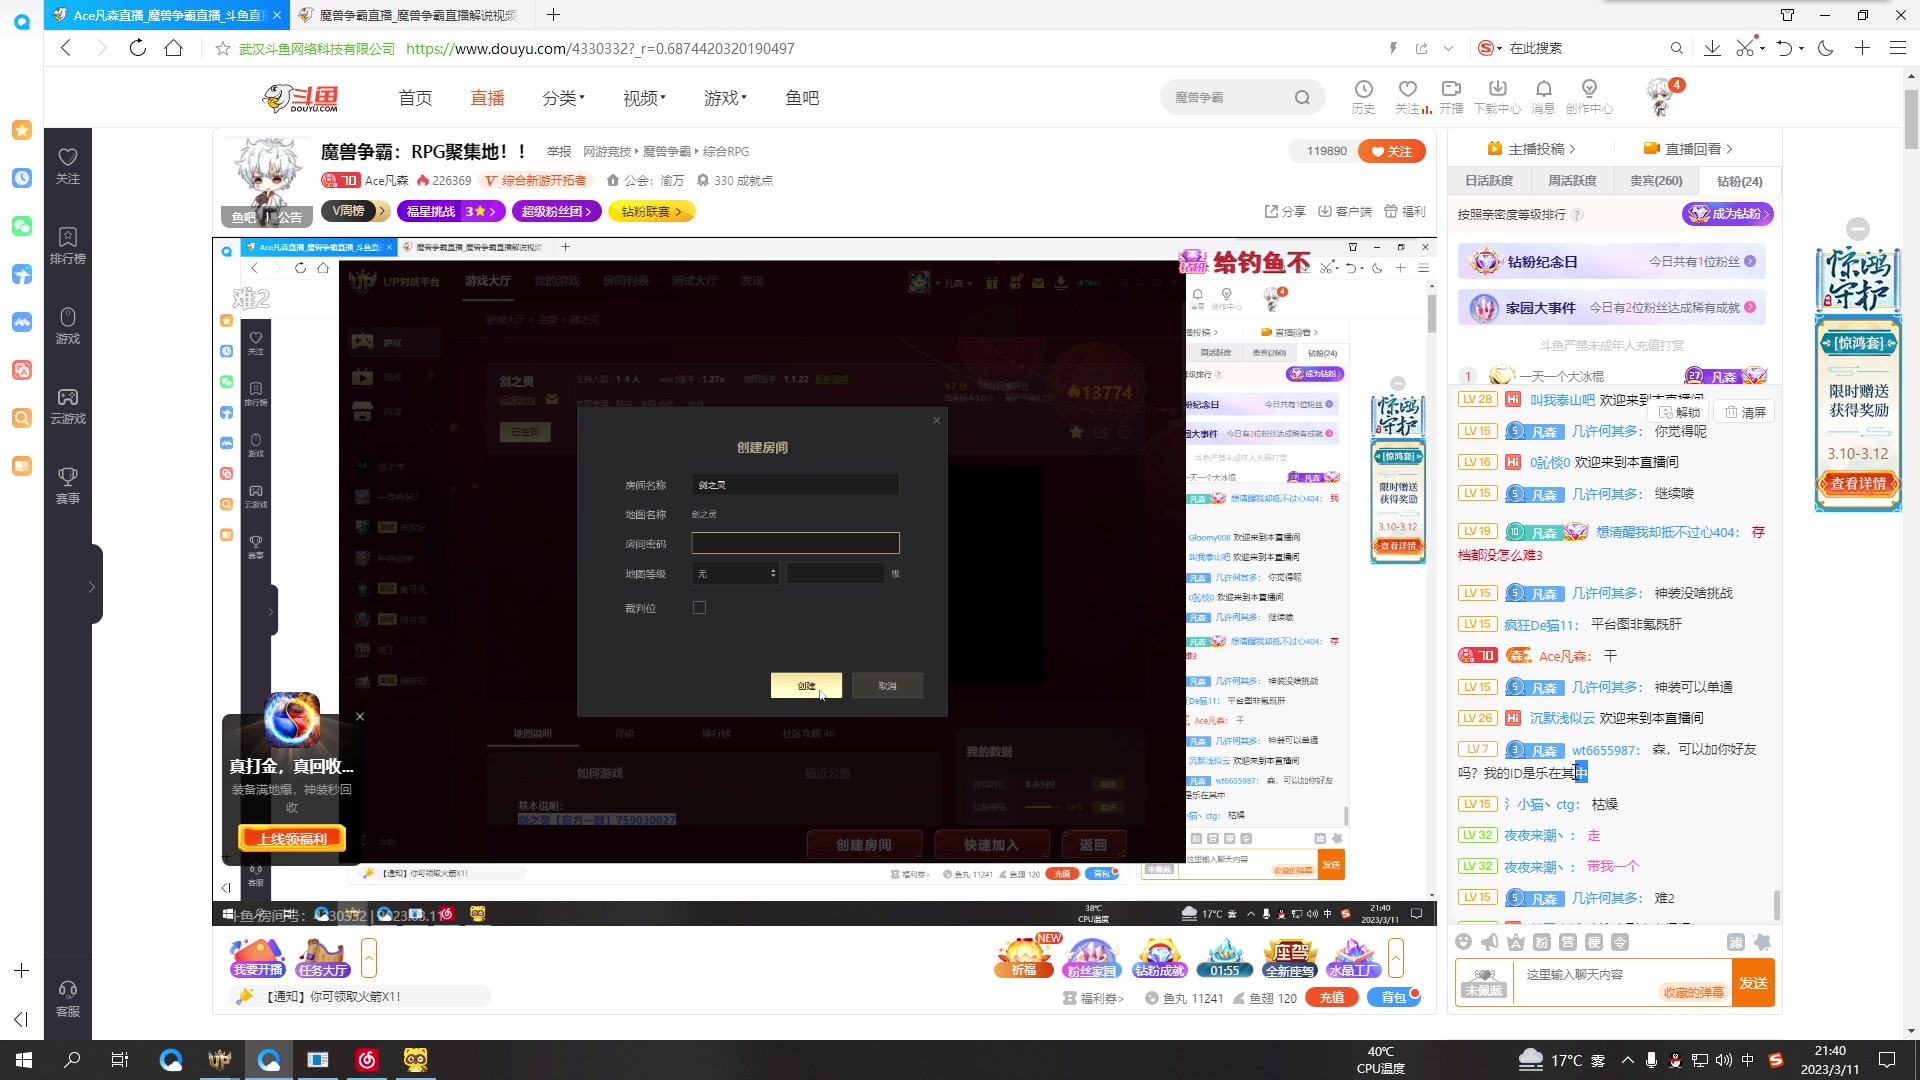Viewport: 1920px width, 1080px height.
Task: Open the 历史 history icon in header
Action: click(1363, 96)
